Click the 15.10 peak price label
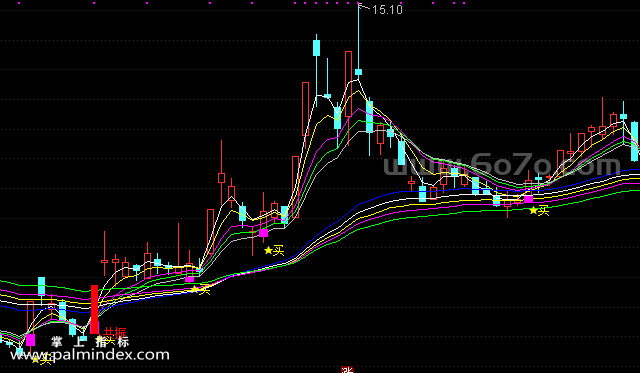The width and height of the screenshot is (640, 373). (x=387, y=10)
